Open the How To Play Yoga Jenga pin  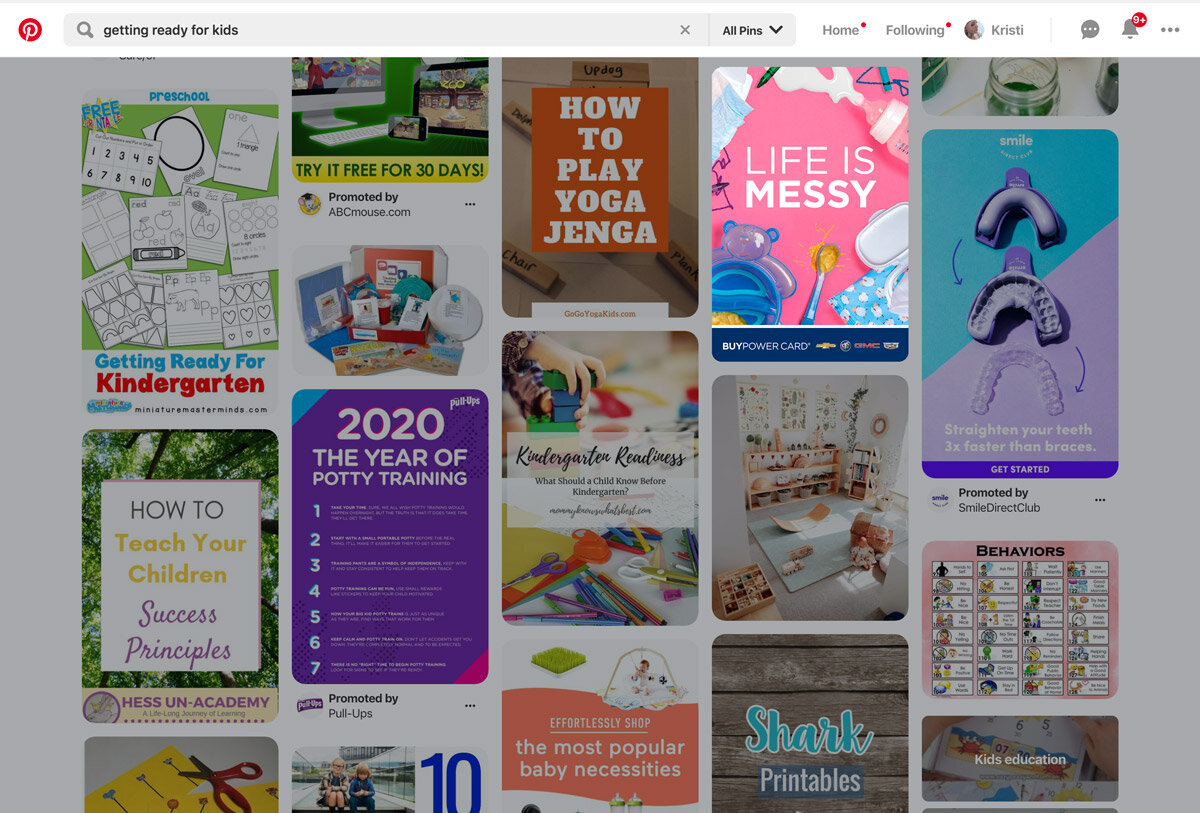pos(600,187)
